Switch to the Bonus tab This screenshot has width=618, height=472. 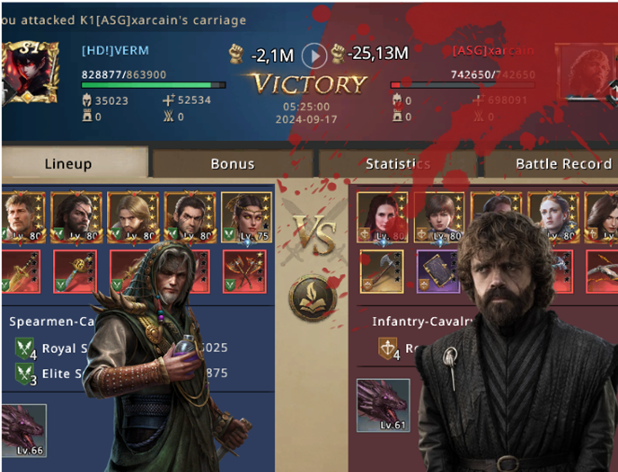coord(233,164)
